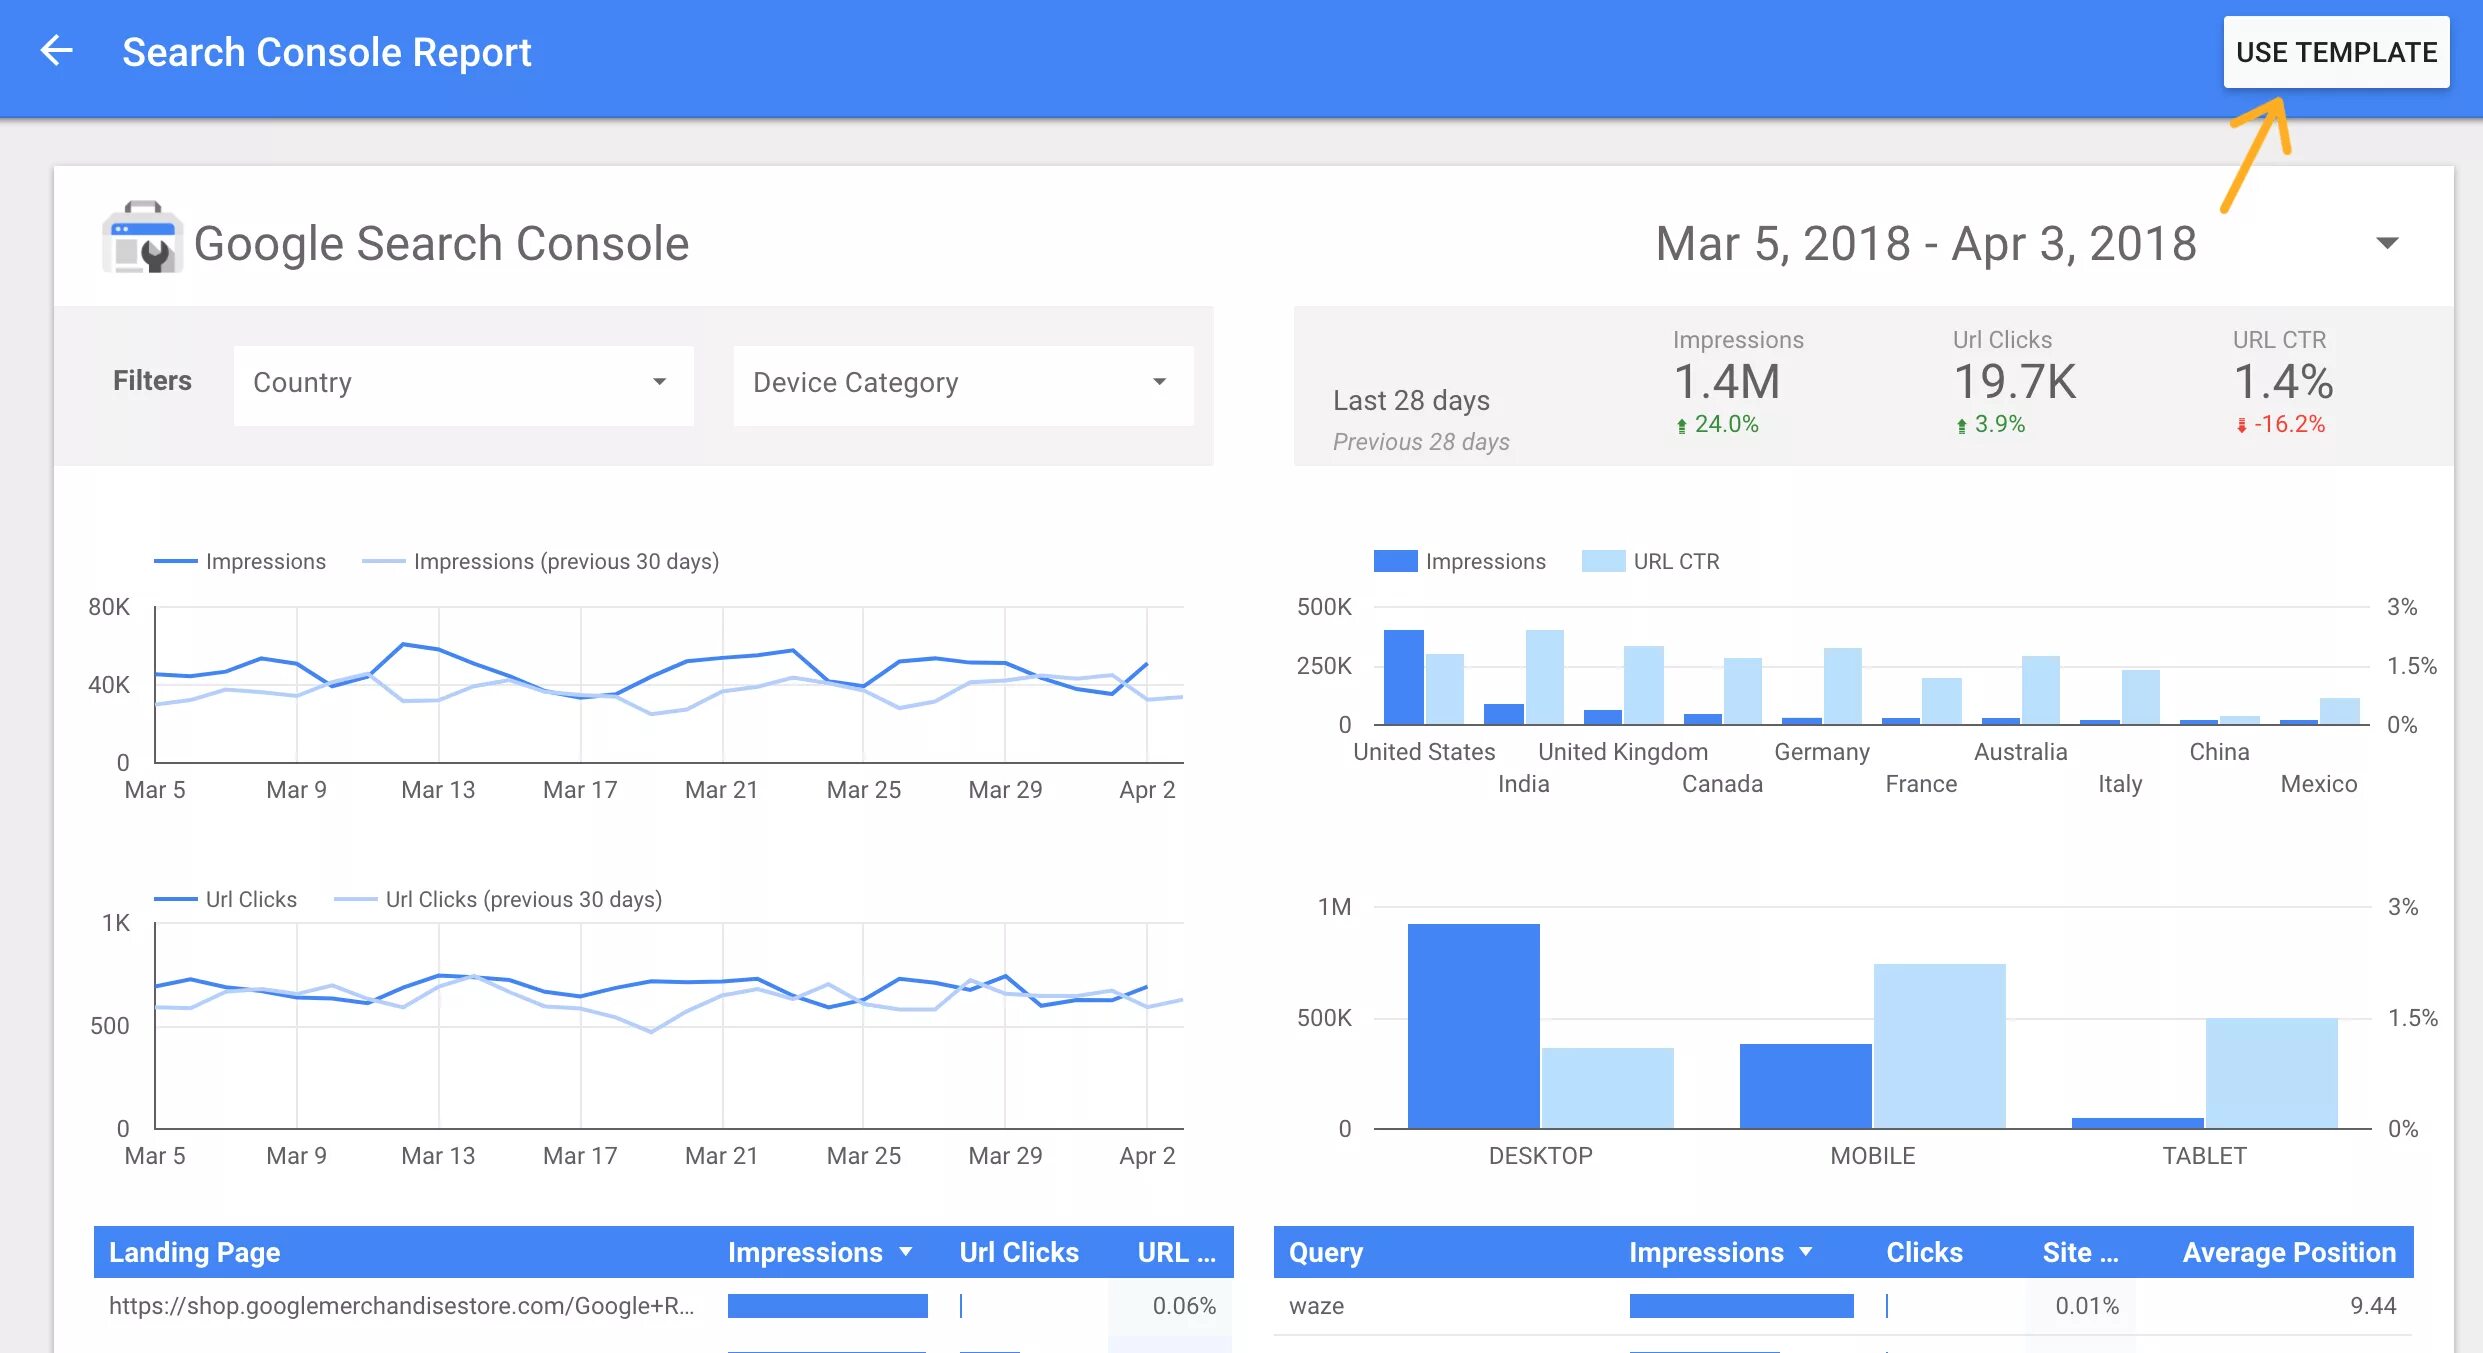Open the googlemerchandisestore landing page link
2483x1353 pixels.
click(x=401, y=1306)
